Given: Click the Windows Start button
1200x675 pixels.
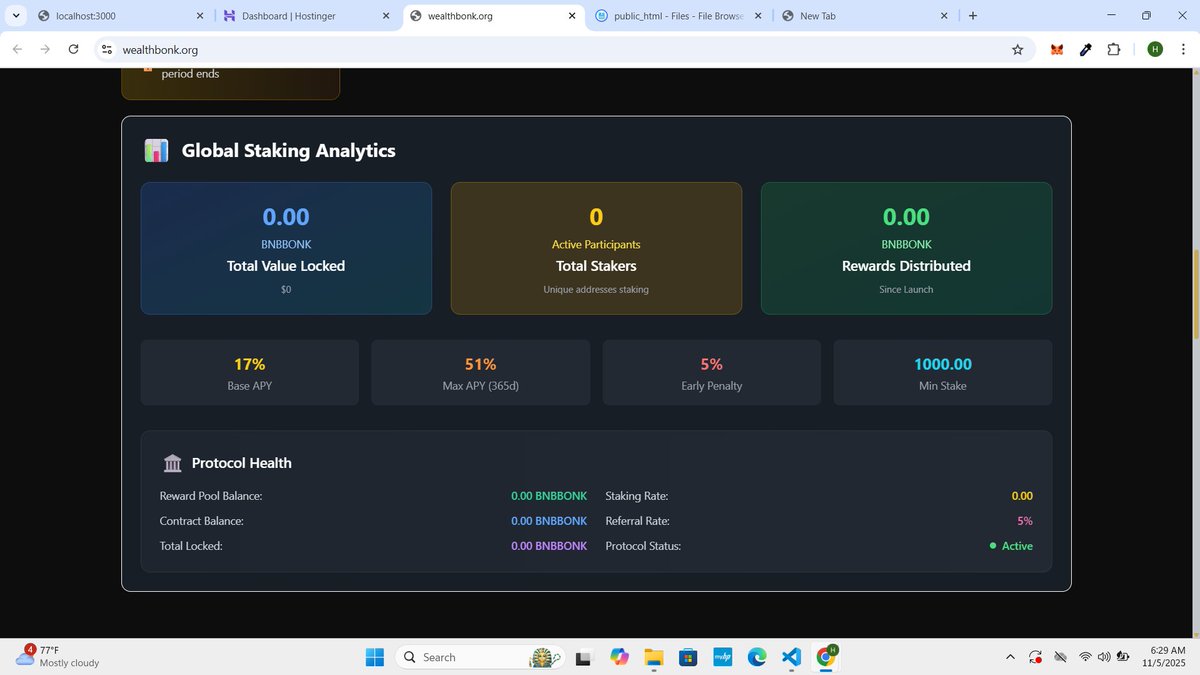Looking at the screenshot, I should (x=375, y=657).
